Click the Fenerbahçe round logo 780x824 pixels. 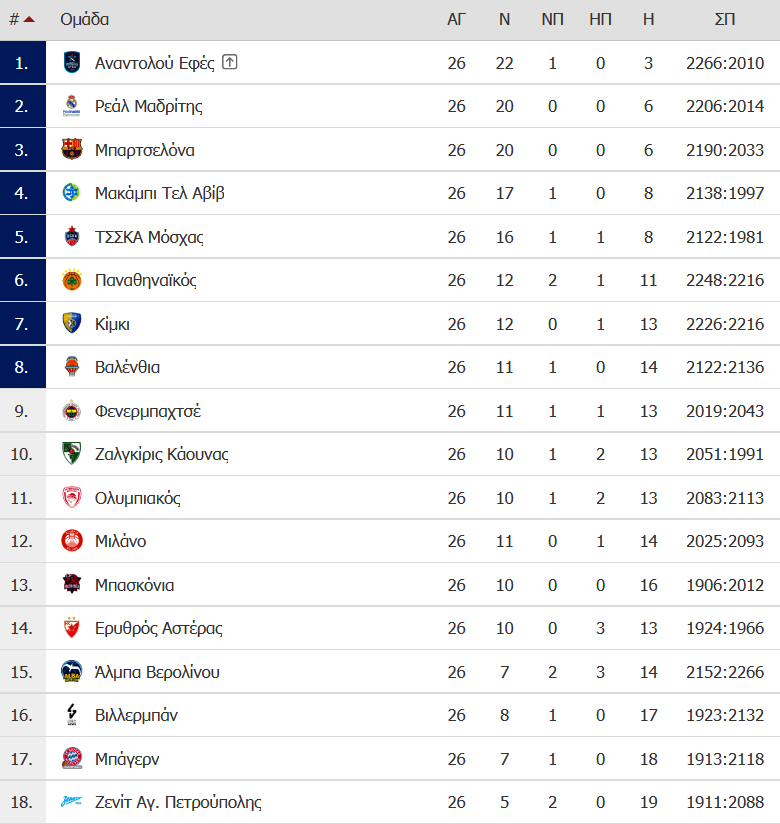[x=71, y=411]
